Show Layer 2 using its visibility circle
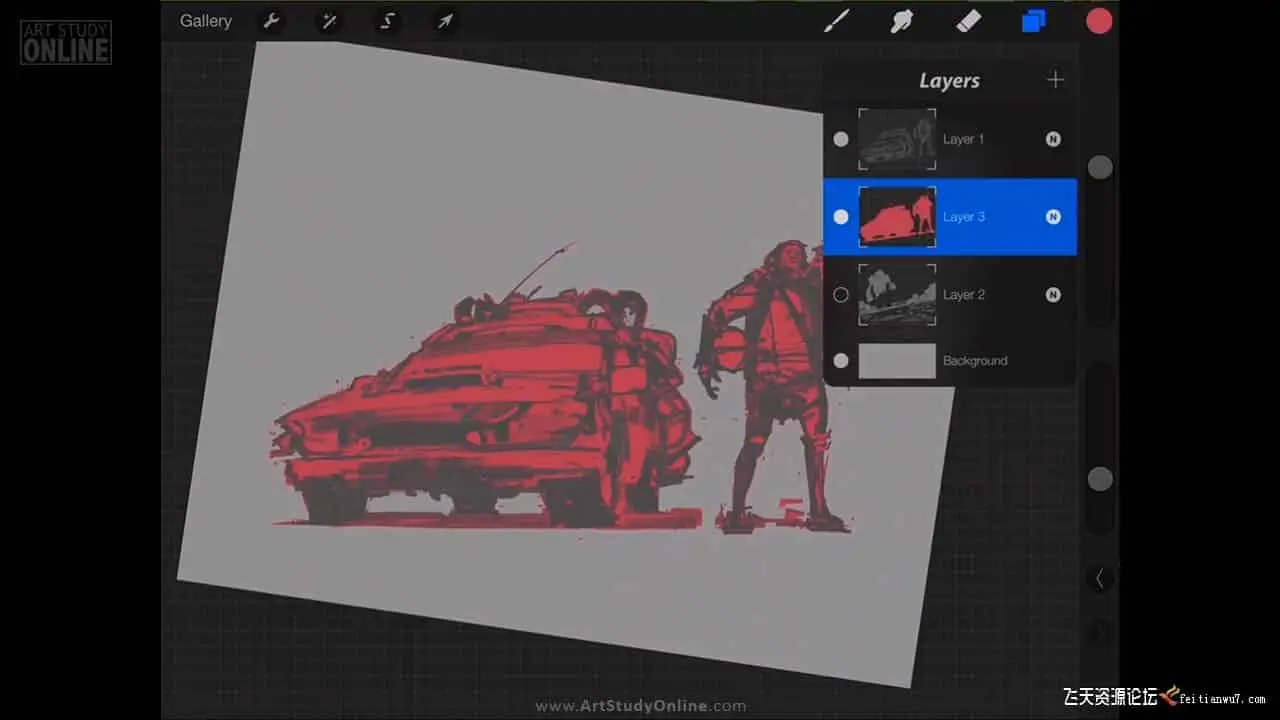Image resolution: width=1280 pixels, height=720 pixels. (x=841, y=295)
